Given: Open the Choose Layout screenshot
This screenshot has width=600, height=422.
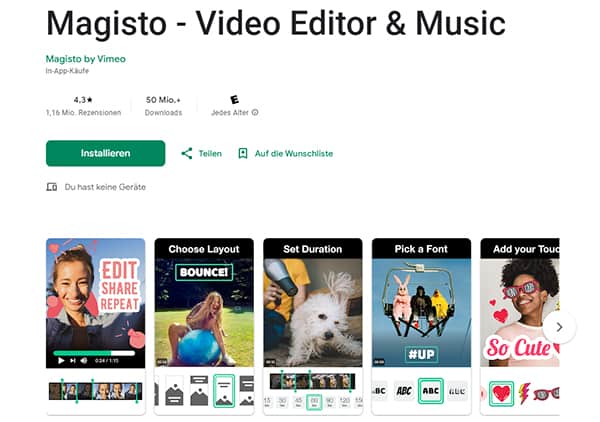Looking at the screenshot, I should [204, 326].
